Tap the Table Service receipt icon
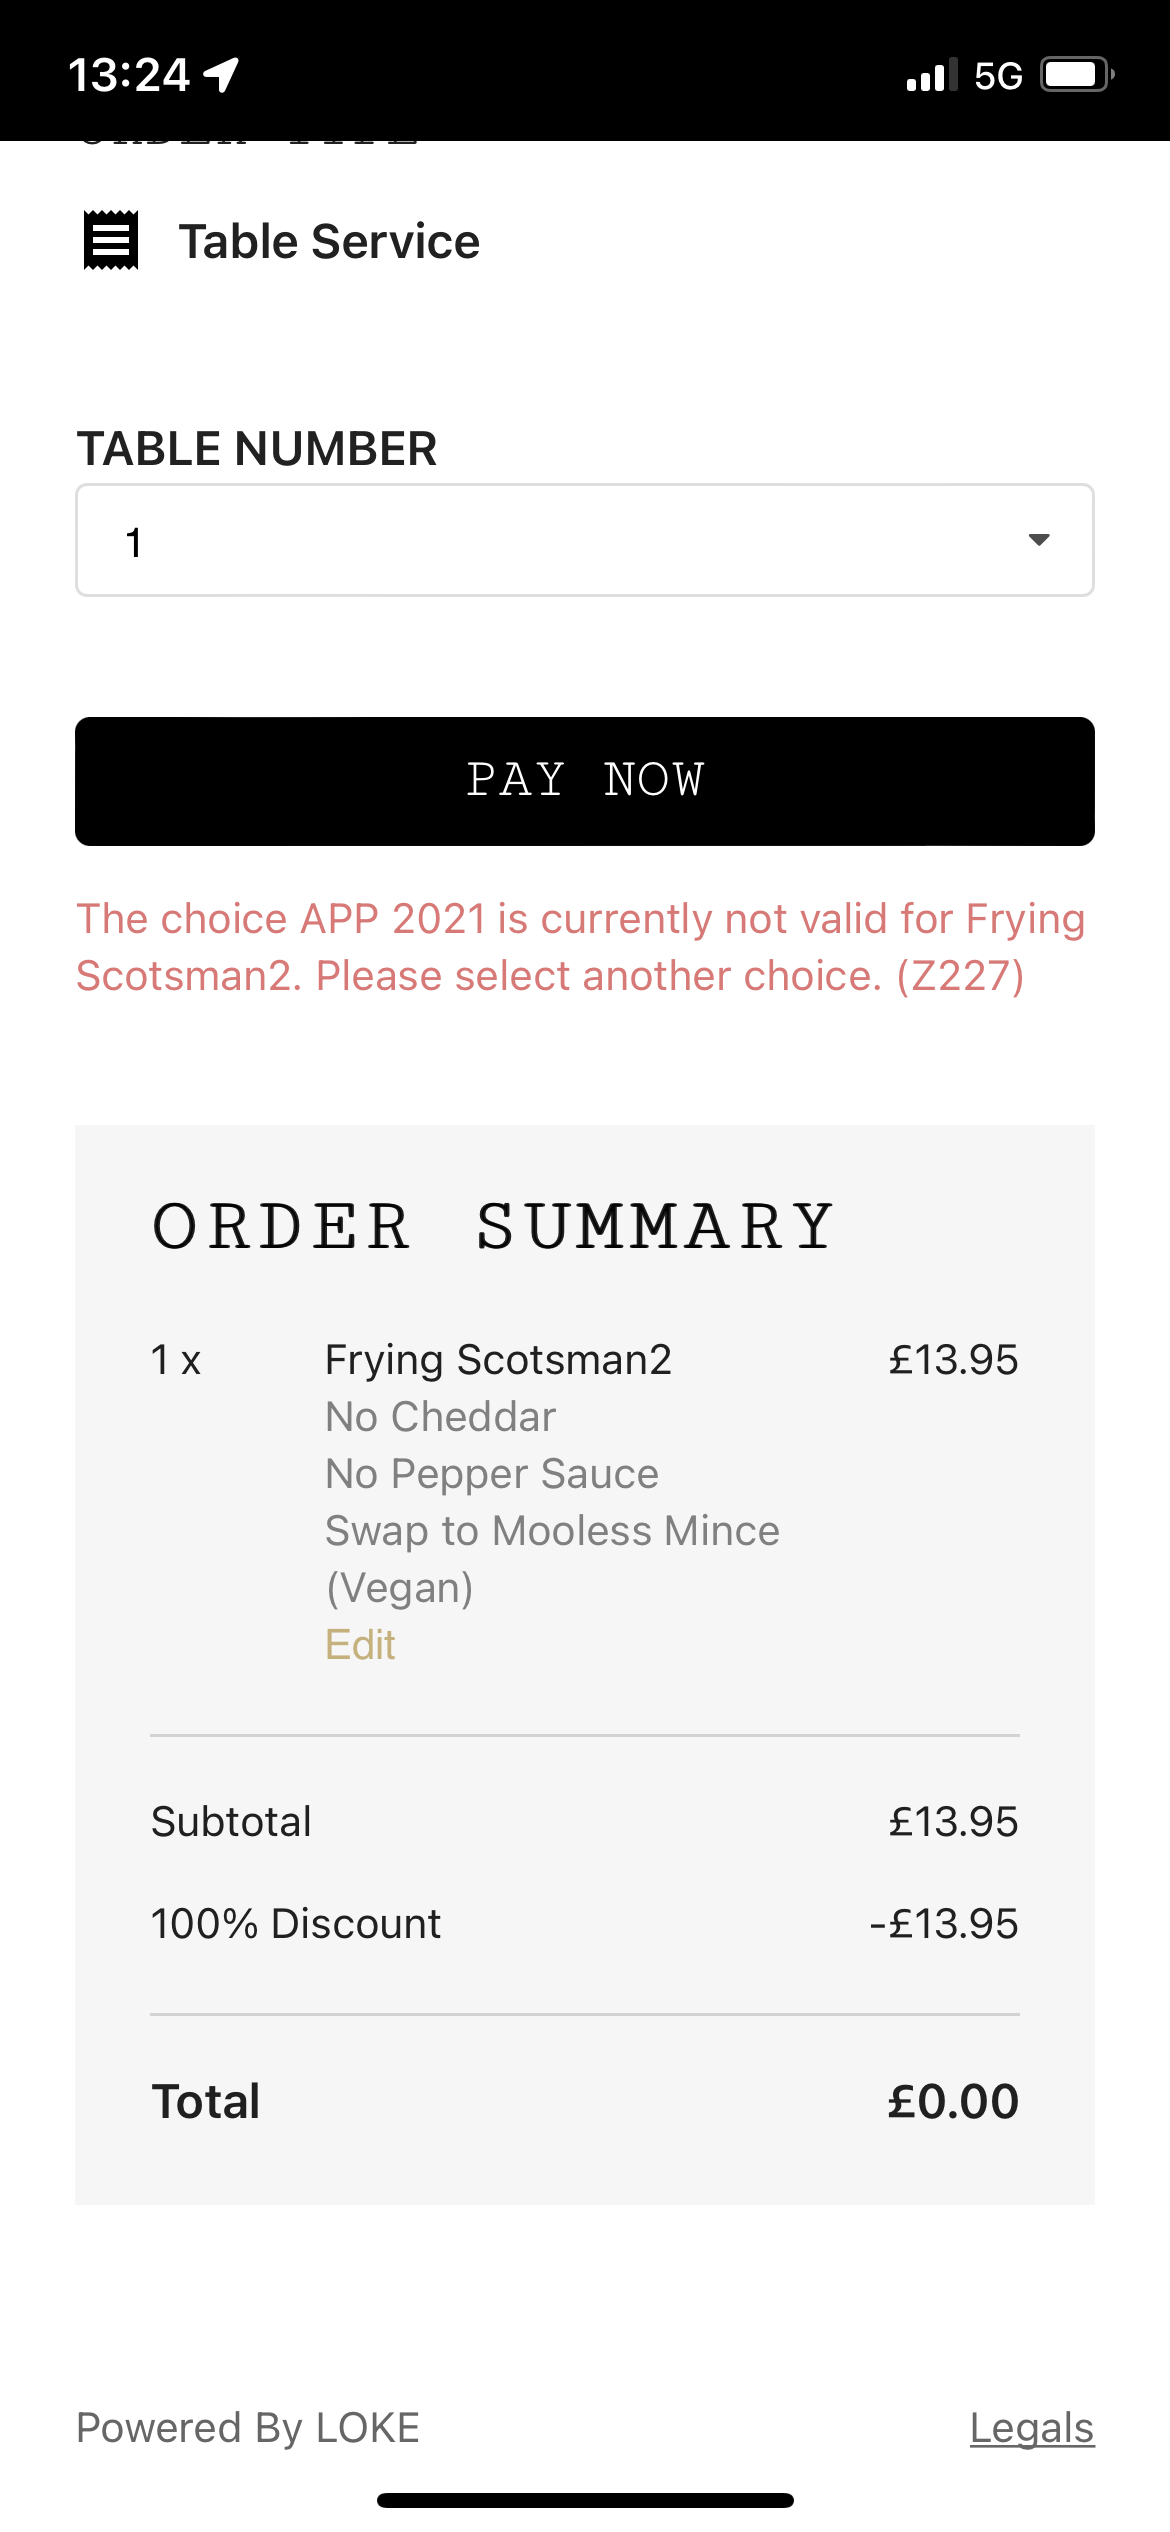The height and width of the screenshot is (2532, 1170). [x=110, y=241]
